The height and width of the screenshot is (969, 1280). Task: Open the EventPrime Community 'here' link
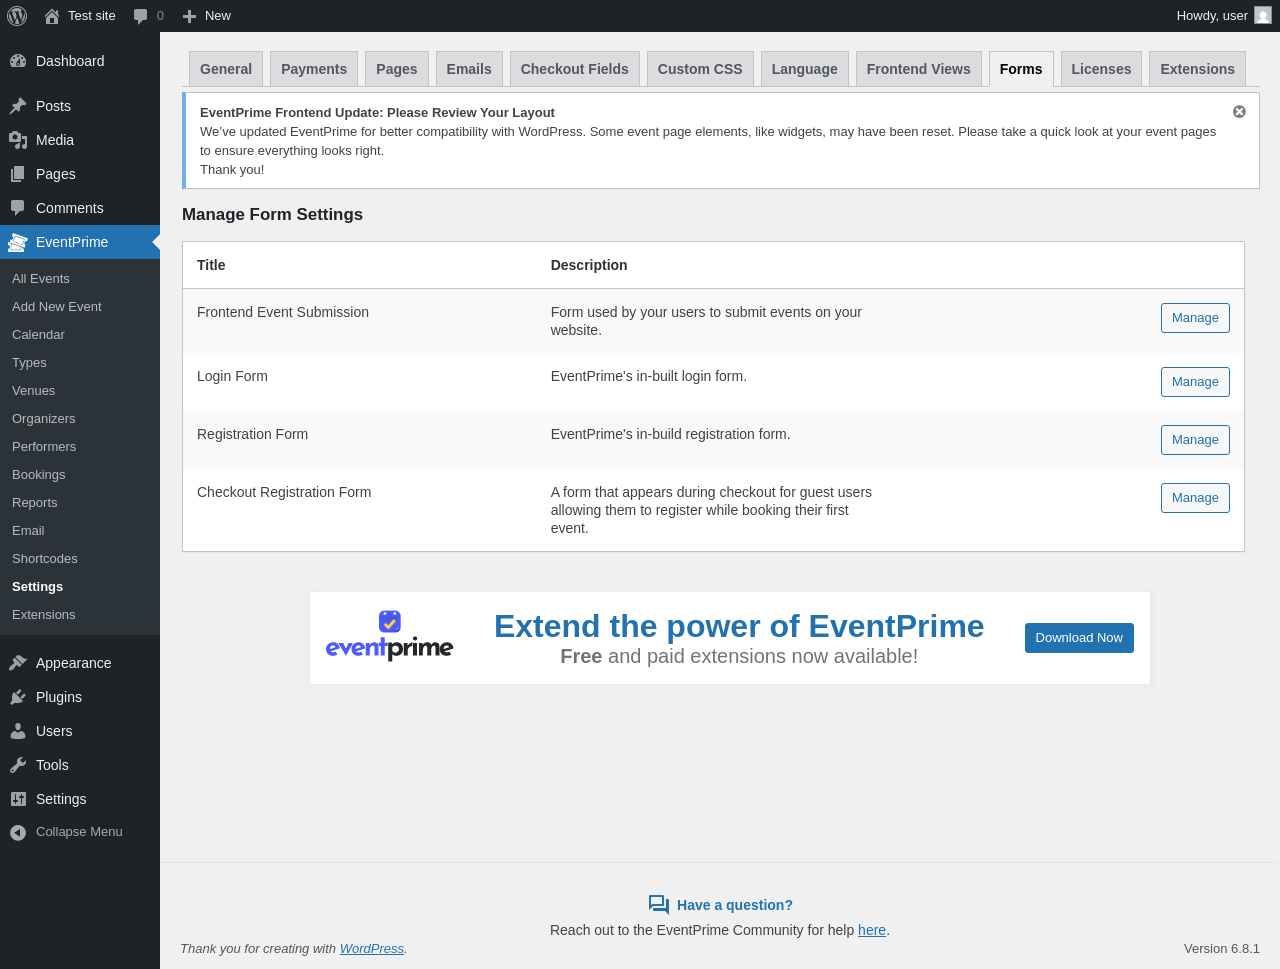(x=871, y=930)
